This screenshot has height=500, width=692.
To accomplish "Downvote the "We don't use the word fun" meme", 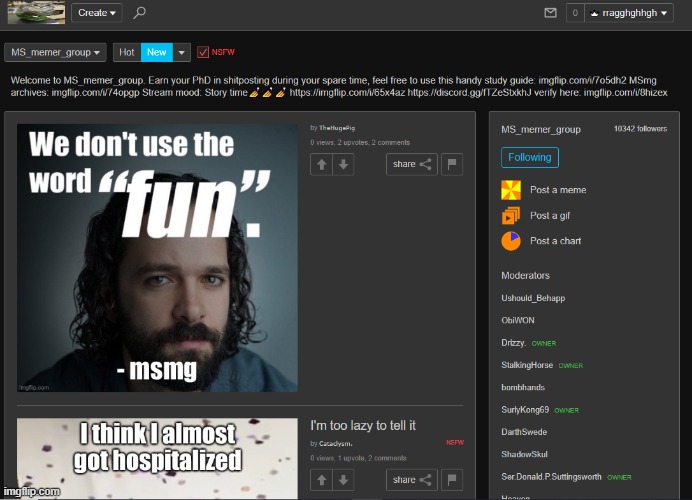I will [x=343, y=165].
